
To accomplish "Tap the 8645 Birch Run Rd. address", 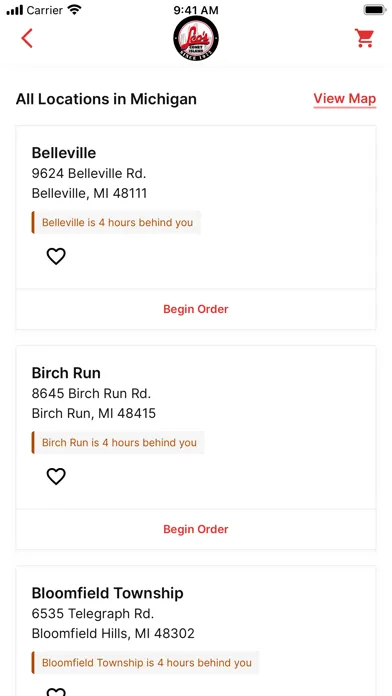I will tap(91, 393).
